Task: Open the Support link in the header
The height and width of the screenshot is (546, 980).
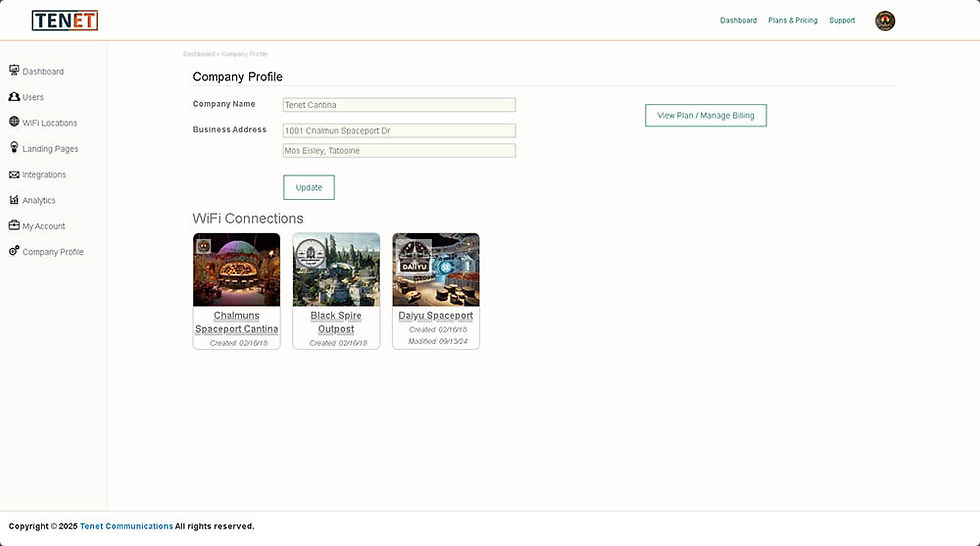Action: tap(842, 21)
